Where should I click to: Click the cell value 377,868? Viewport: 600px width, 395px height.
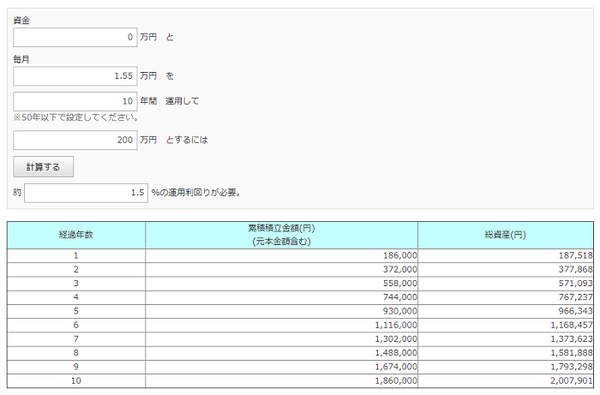(x=576, y=269)
